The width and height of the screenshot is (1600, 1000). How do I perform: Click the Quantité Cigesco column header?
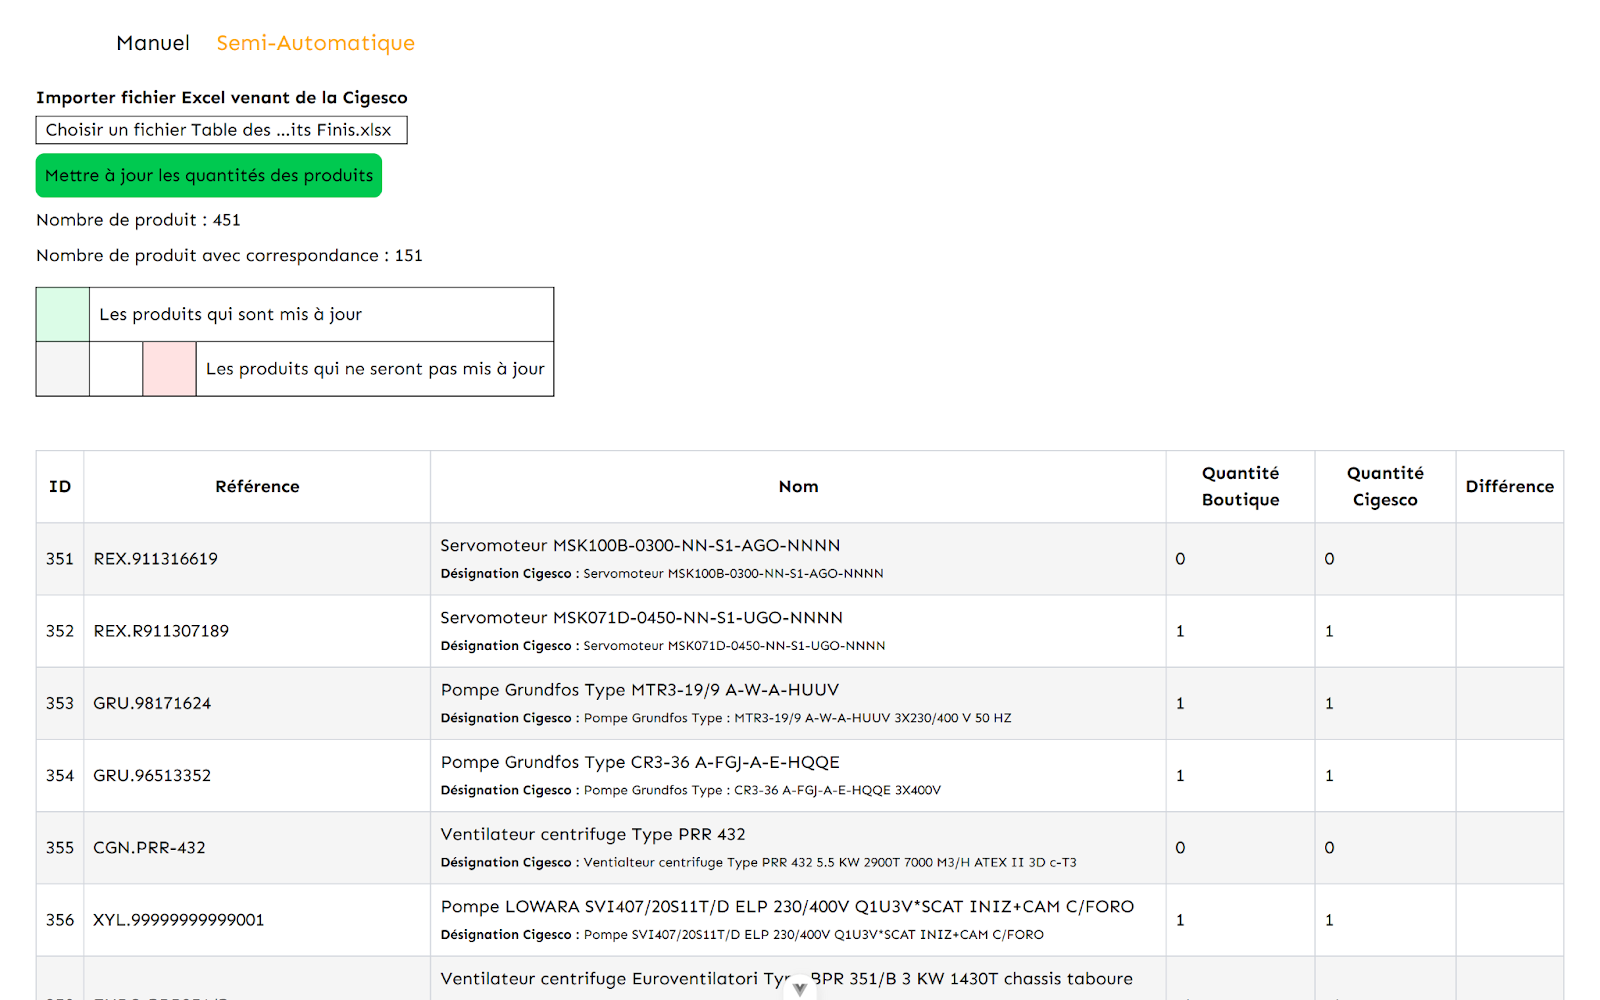(1385, 487)
